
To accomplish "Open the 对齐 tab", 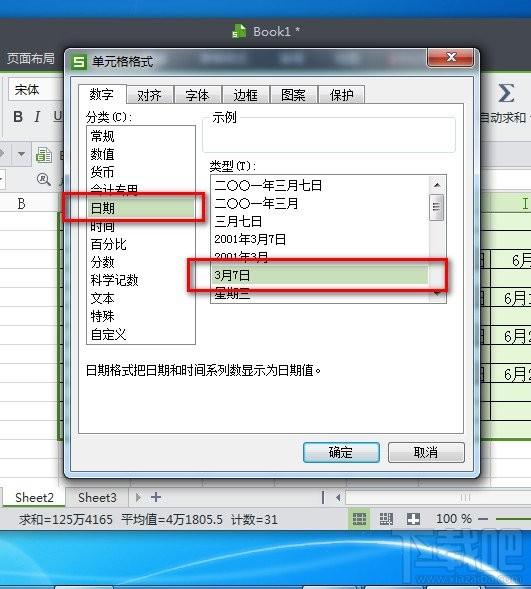I will (149, 95).
